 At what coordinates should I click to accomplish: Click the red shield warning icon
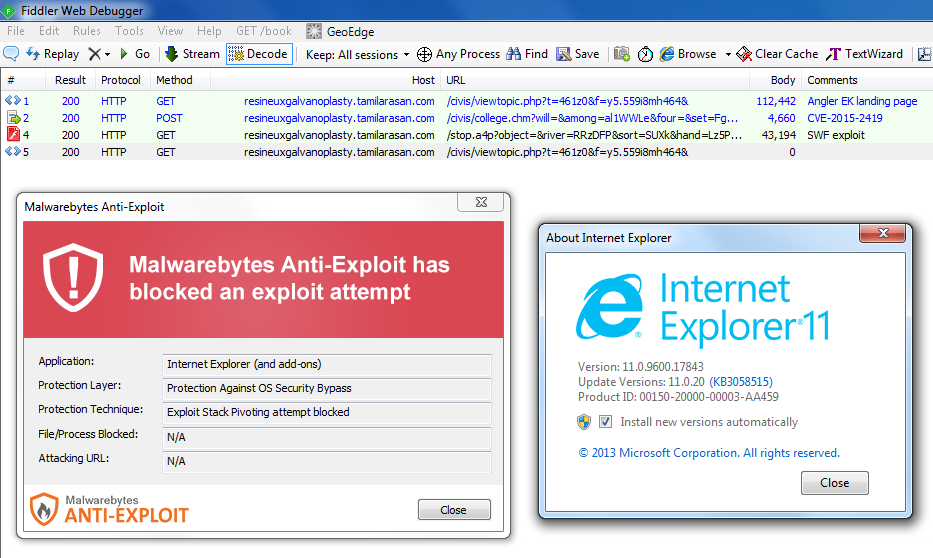coord(73,277)
